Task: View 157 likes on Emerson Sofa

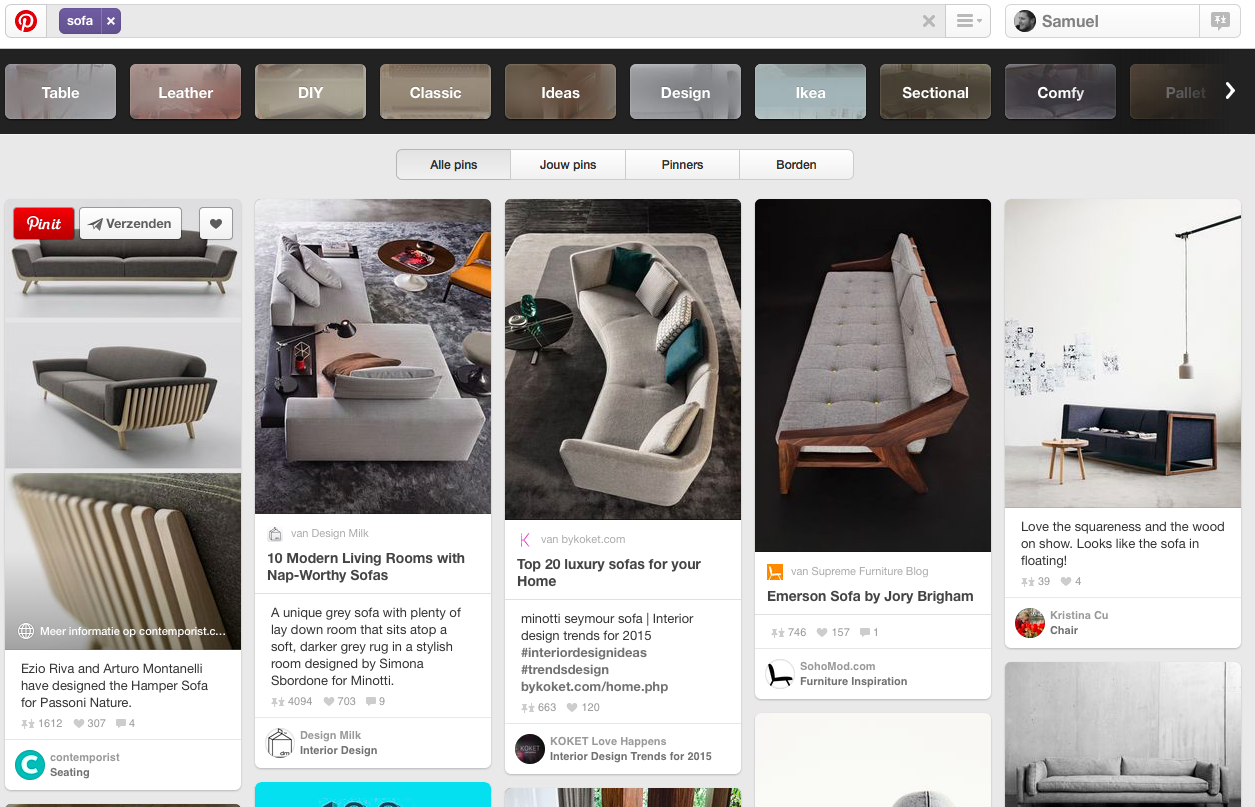Action: [x=834, y=633]
